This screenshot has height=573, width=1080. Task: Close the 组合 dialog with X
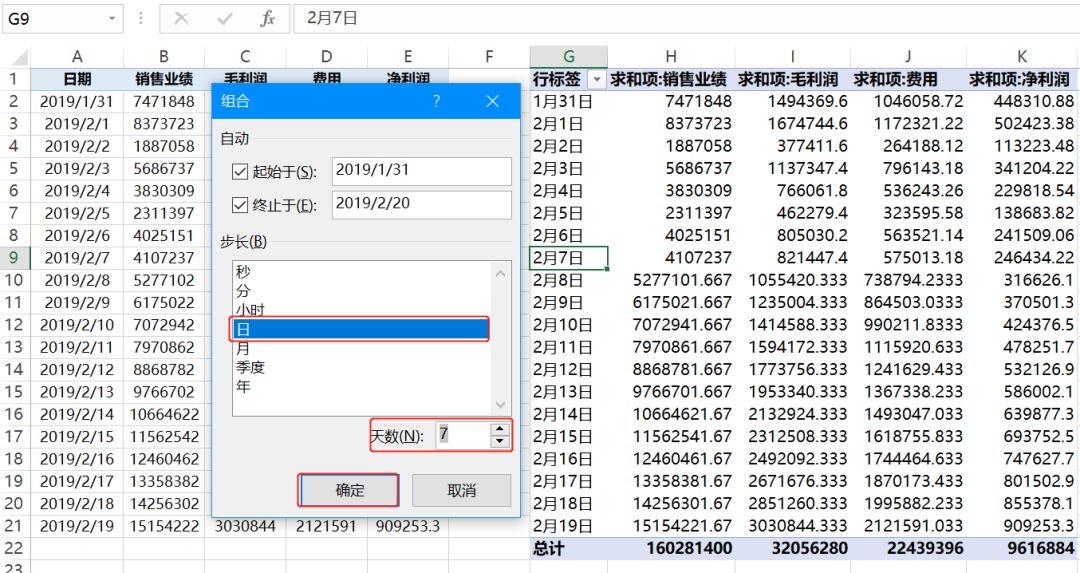coord(492,101)
